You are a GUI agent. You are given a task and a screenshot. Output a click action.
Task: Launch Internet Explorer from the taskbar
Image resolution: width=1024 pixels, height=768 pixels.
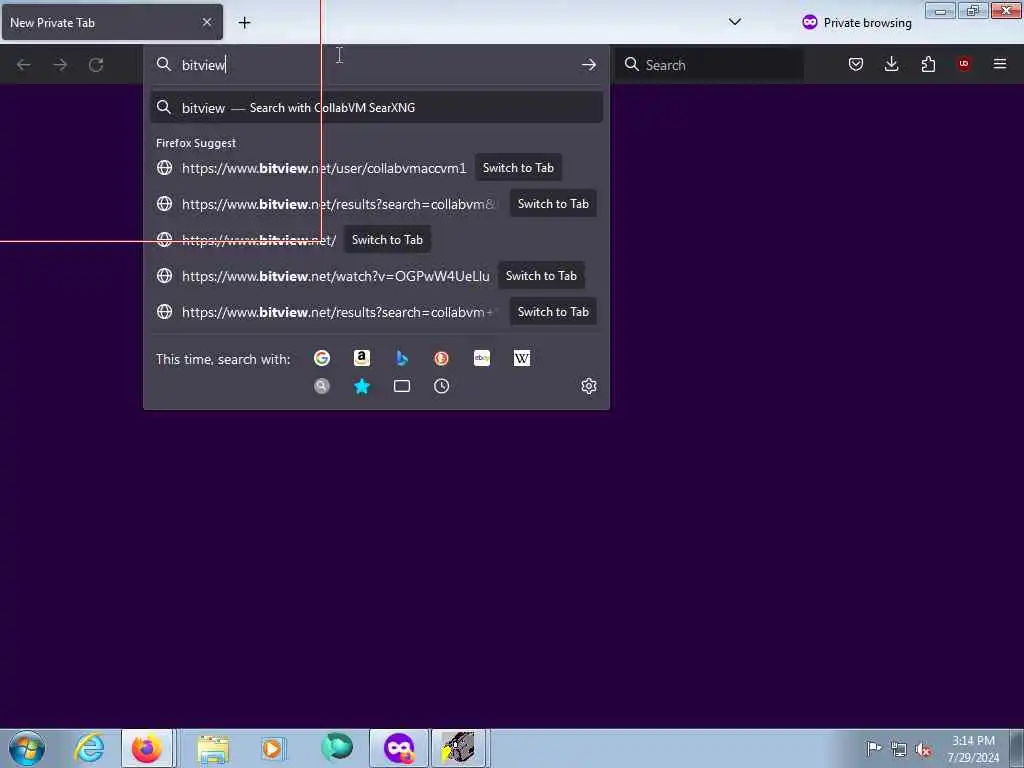pos(89,748)
